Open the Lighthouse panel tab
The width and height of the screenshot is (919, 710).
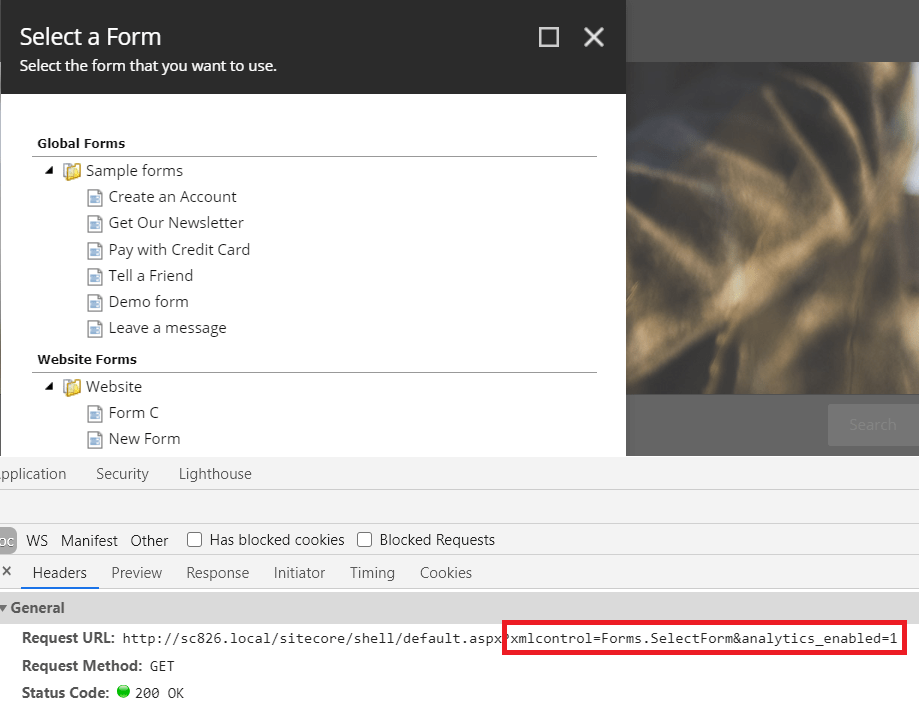[x=215, y=474]
